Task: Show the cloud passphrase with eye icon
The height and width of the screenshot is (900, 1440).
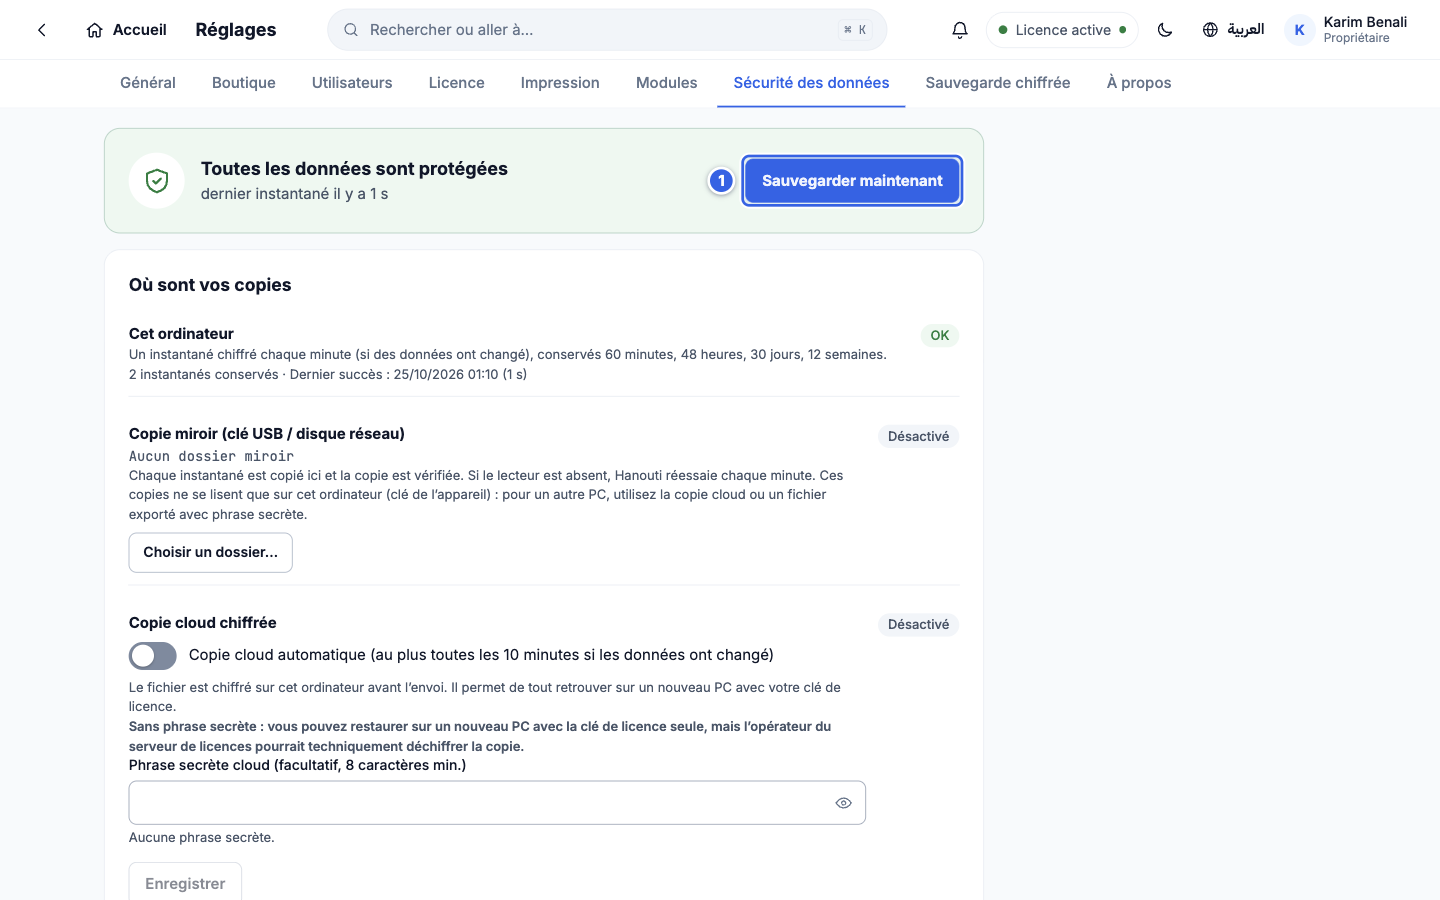Action: point(844,803)
